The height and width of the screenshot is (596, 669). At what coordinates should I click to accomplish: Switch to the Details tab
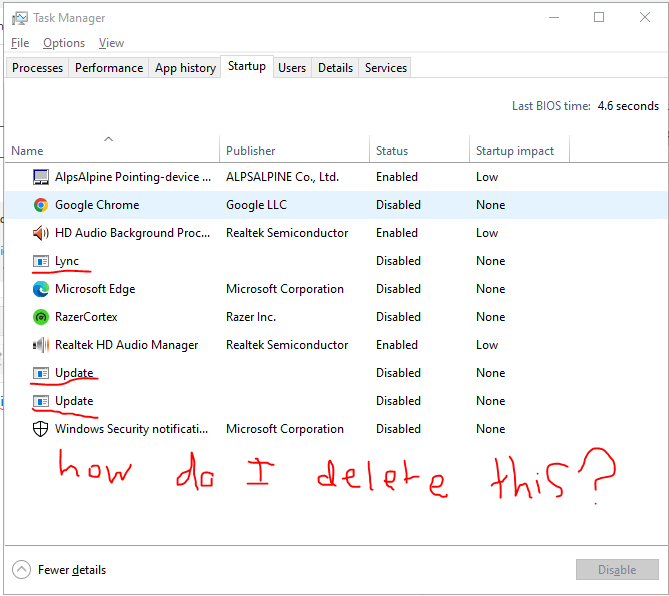pos(335,68)
